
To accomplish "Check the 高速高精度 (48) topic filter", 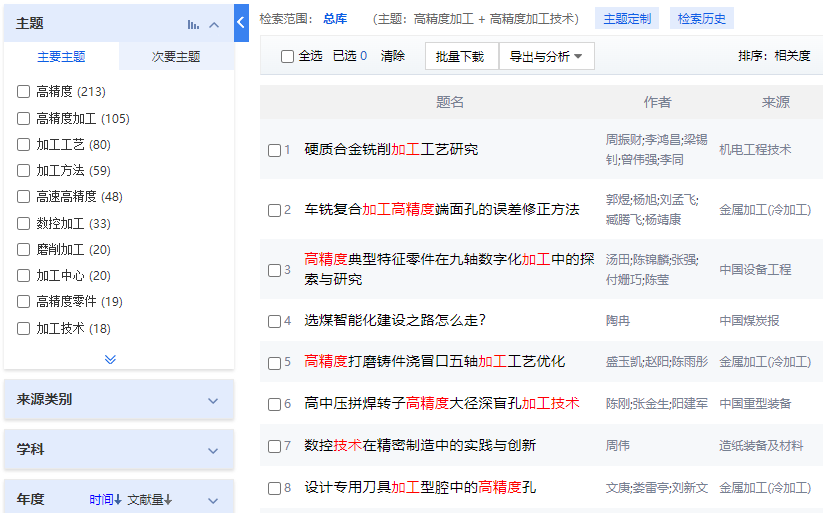I will click(24, 197).
